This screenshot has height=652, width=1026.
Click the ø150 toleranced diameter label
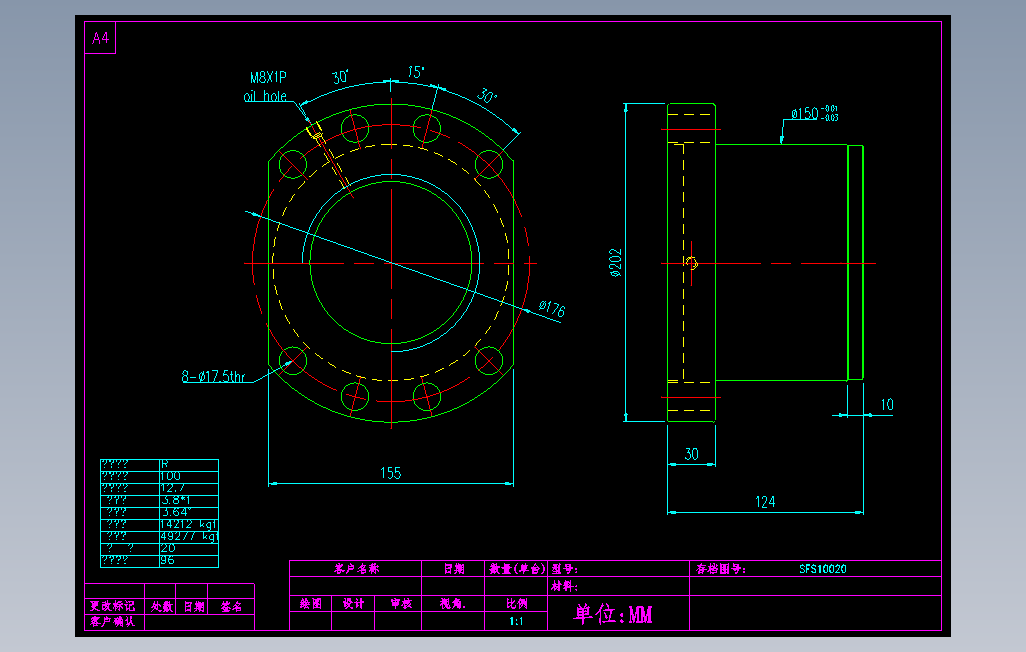coord(814,113)
